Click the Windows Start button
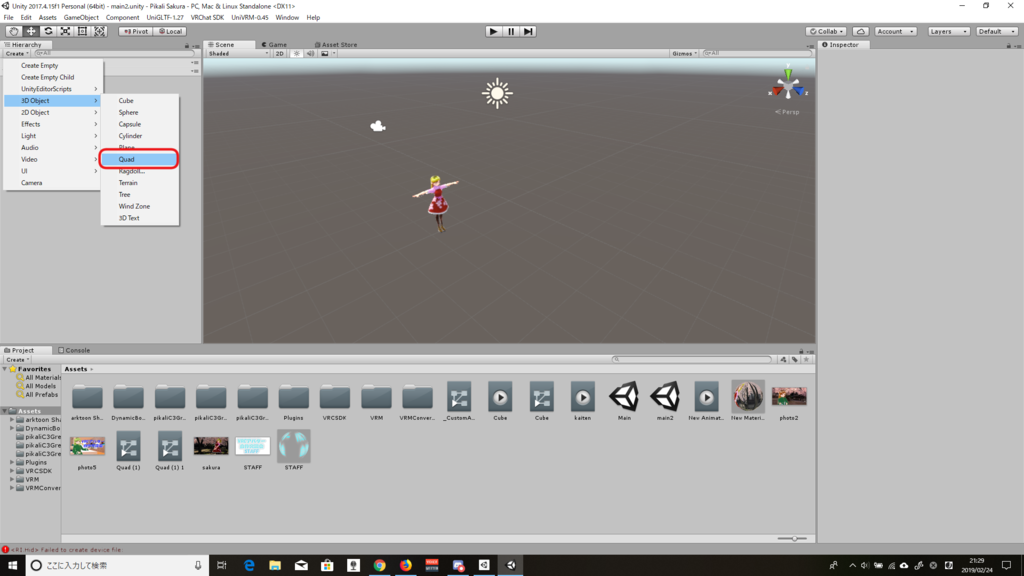This screenshot has width=1024, height=576. [x=12, y=565]
